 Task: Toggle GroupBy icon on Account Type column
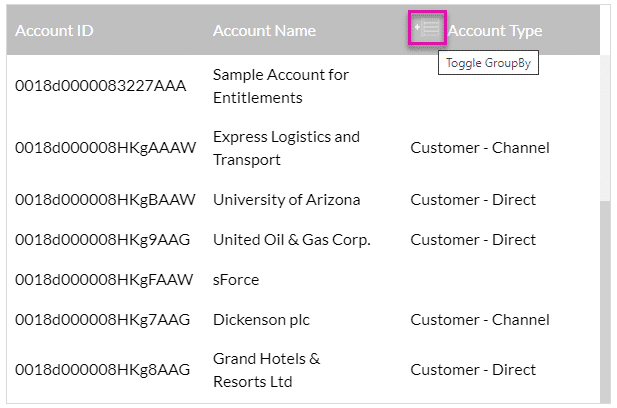pyautogui.click(x=427, y=29)
